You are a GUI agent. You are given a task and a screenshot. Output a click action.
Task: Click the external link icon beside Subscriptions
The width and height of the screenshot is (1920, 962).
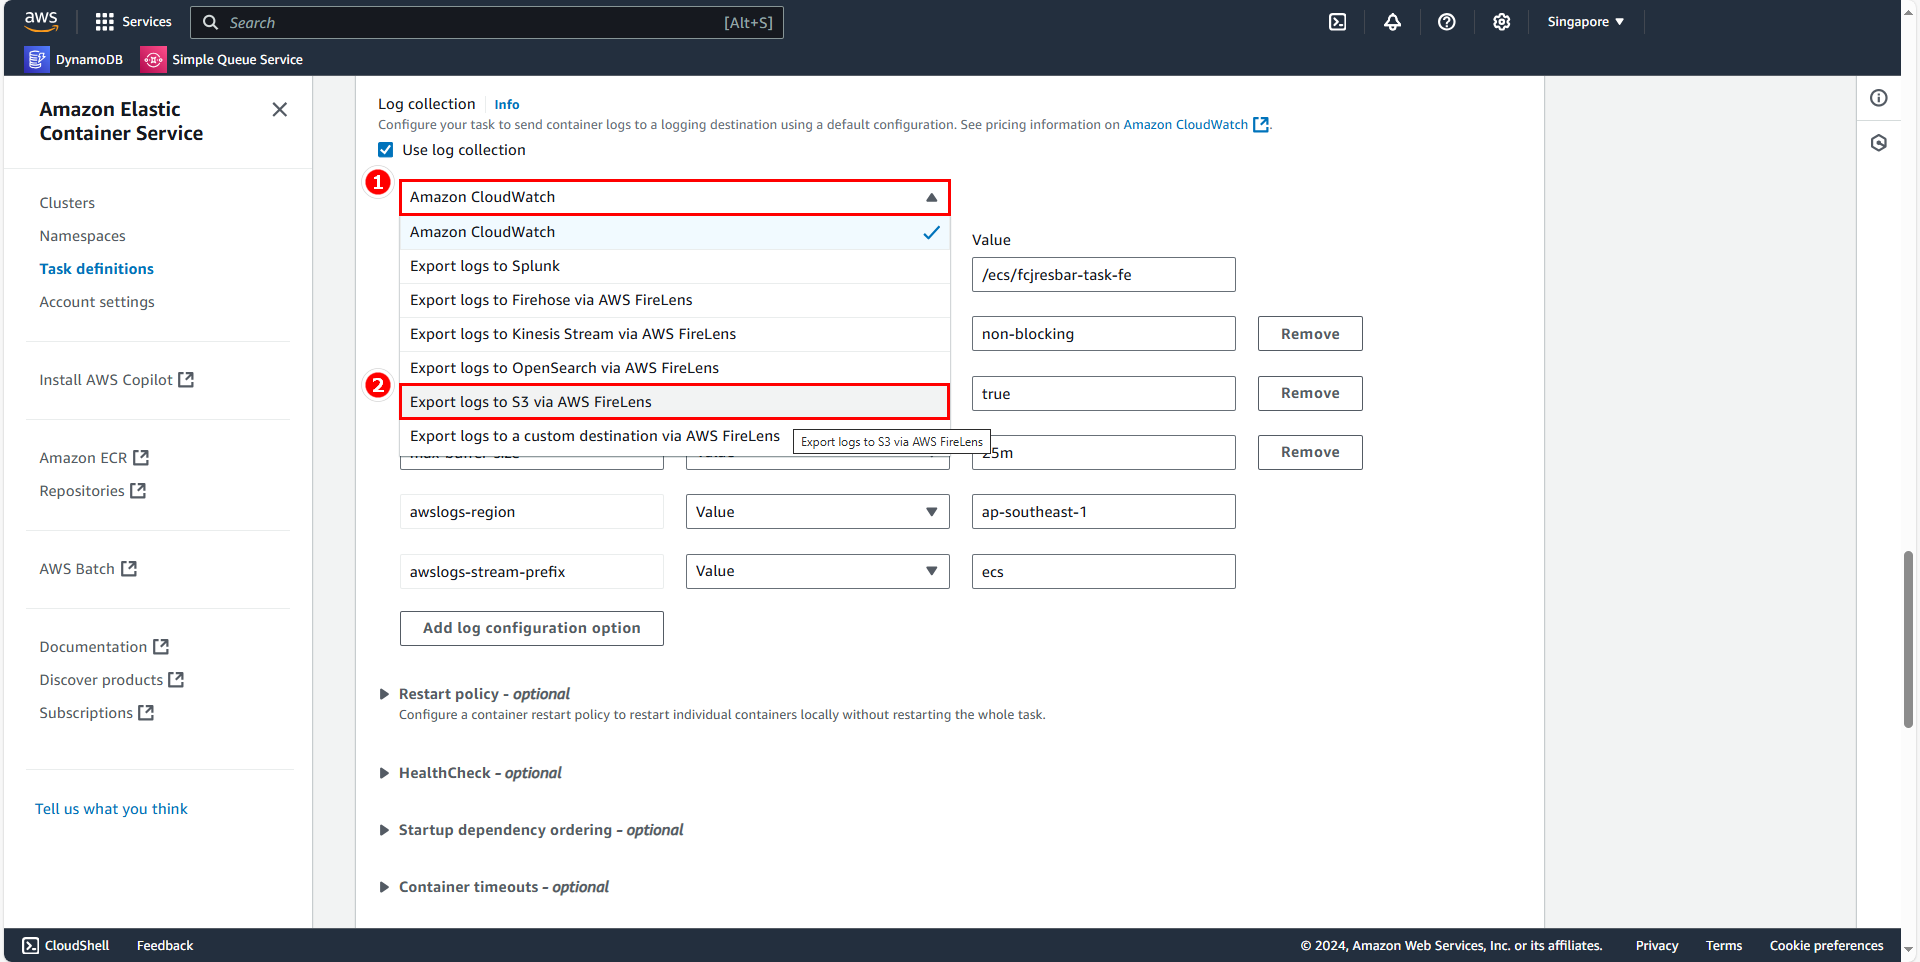[x=146, y=713]
